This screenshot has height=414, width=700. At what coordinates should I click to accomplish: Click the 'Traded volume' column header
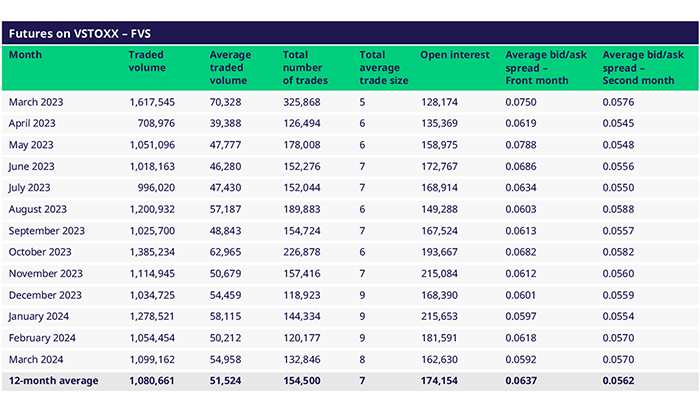point(148,62)
